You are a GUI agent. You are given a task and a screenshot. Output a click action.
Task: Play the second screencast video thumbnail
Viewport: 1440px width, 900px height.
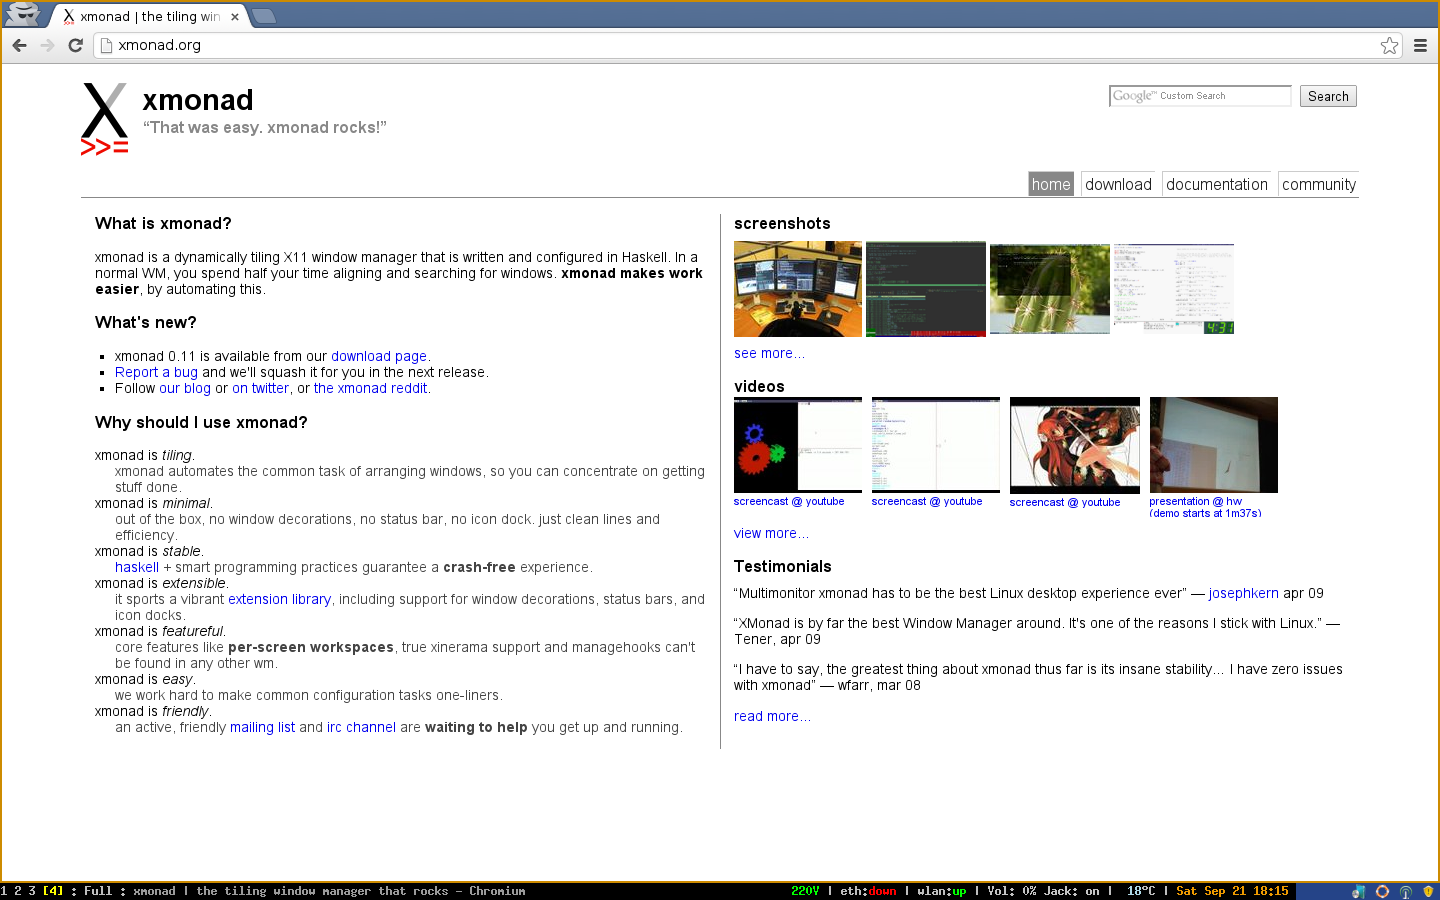coord(936,445)
